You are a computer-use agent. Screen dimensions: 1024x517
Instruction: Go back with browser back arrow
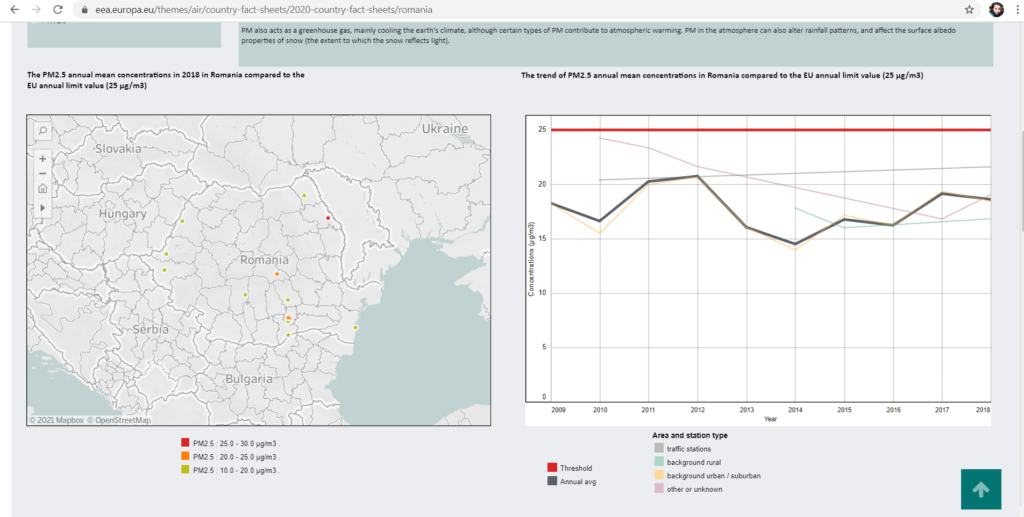14,10
